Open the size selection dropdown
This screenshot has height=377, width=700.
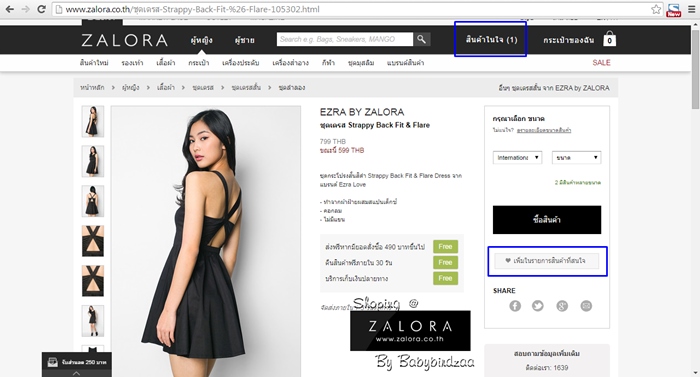(576, 158)
